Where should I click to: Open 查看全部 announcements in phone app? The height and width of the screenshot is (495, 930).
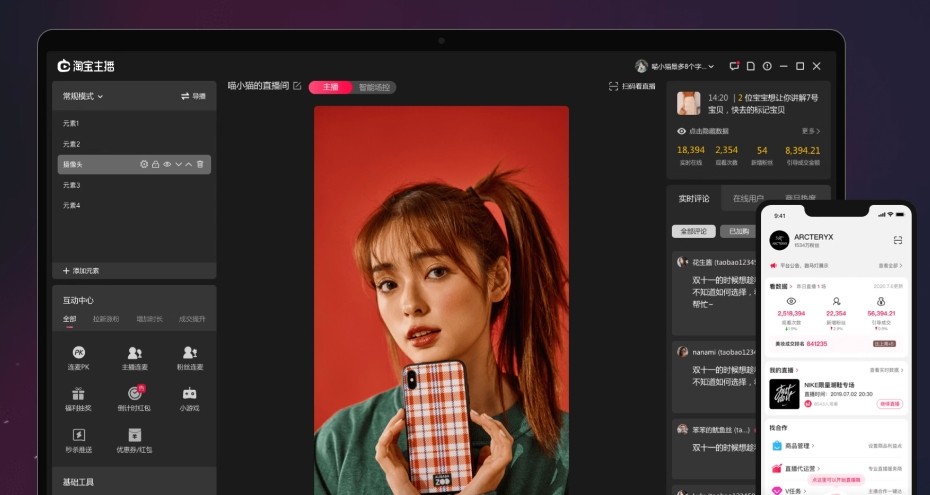[890, 266]
